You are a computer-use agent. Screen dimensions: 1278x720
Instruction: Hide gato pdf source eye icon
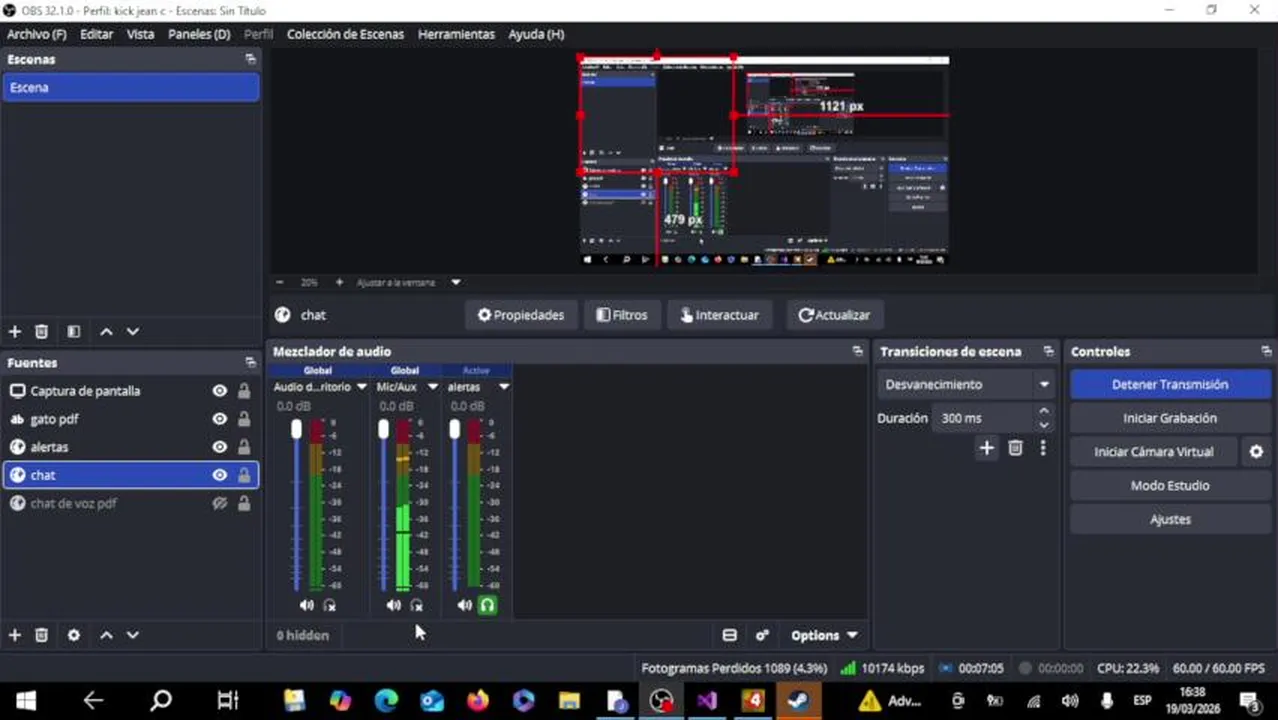coord(219,419)
